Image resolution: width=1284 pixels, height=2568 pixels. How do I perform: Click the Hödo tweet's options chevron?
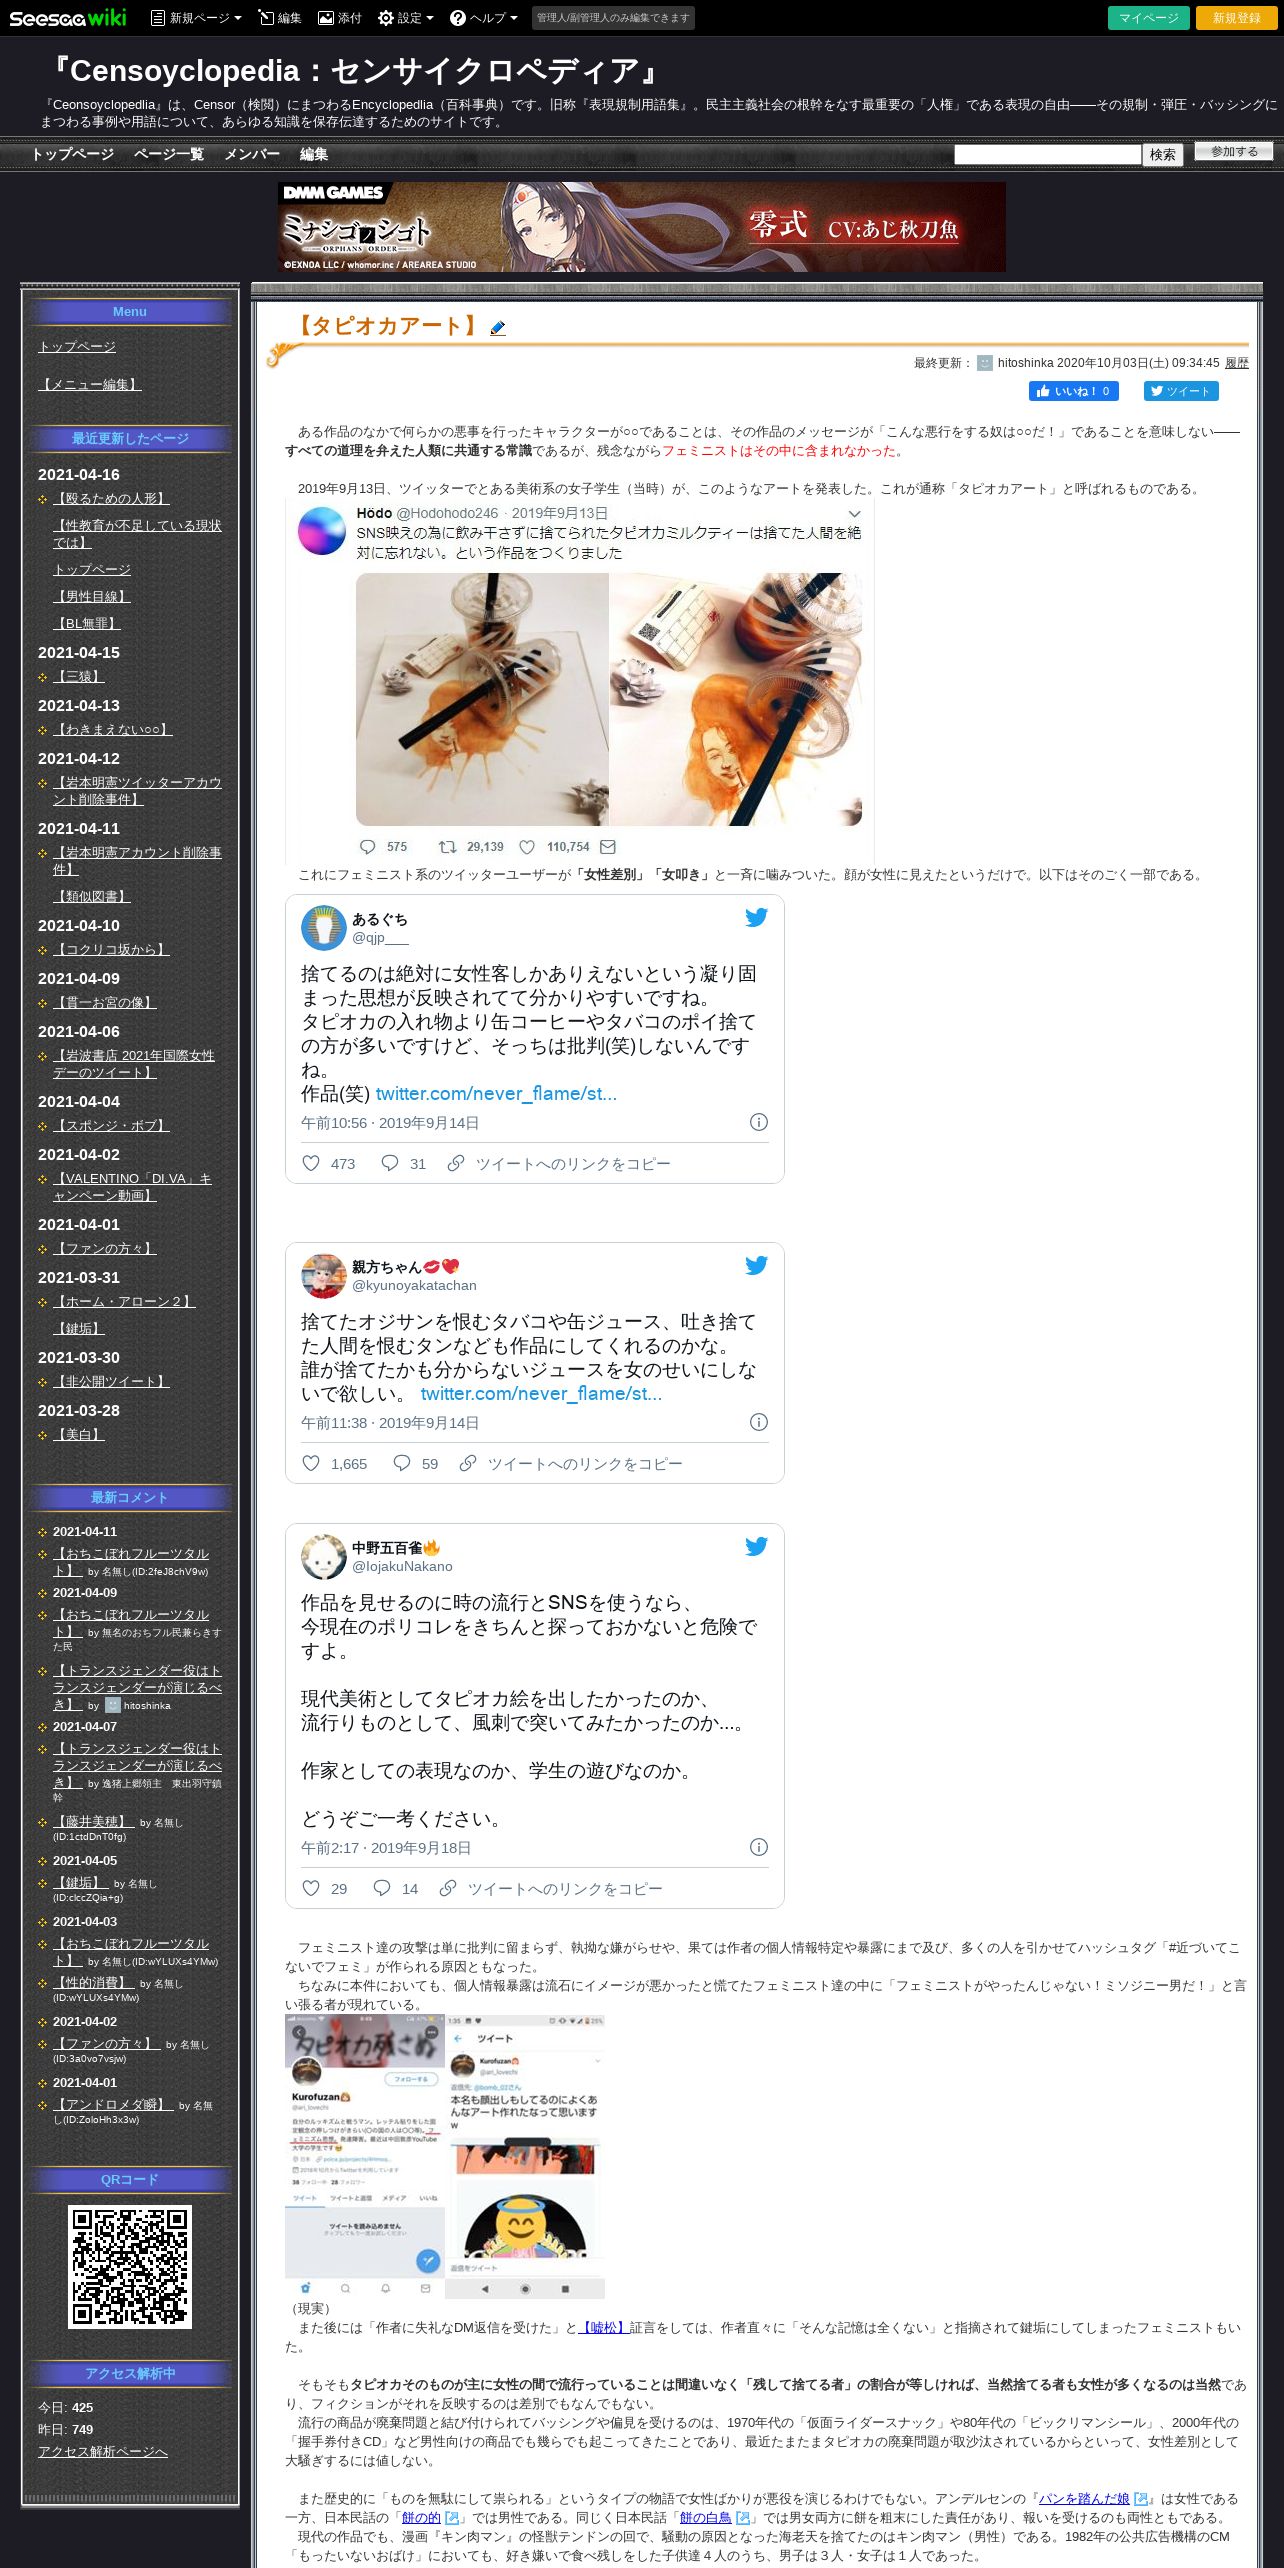(x=854, y=514)
